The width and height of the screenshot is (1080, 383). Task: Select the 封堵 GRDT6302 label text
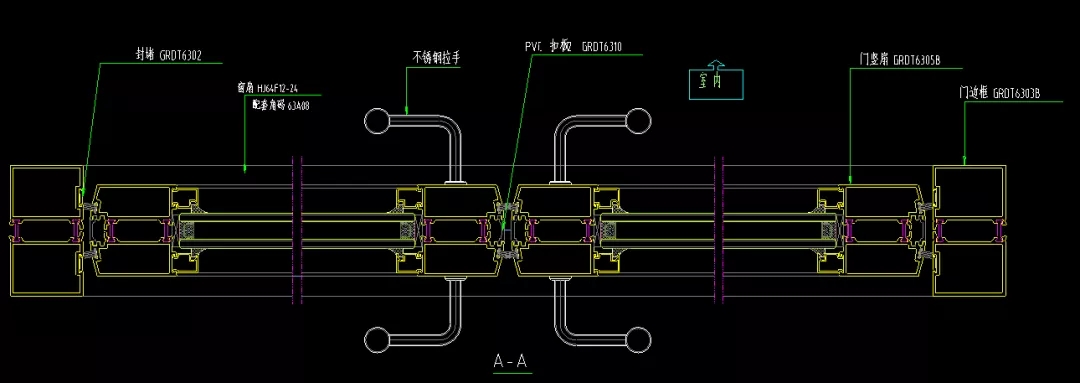tap(167, 55)
